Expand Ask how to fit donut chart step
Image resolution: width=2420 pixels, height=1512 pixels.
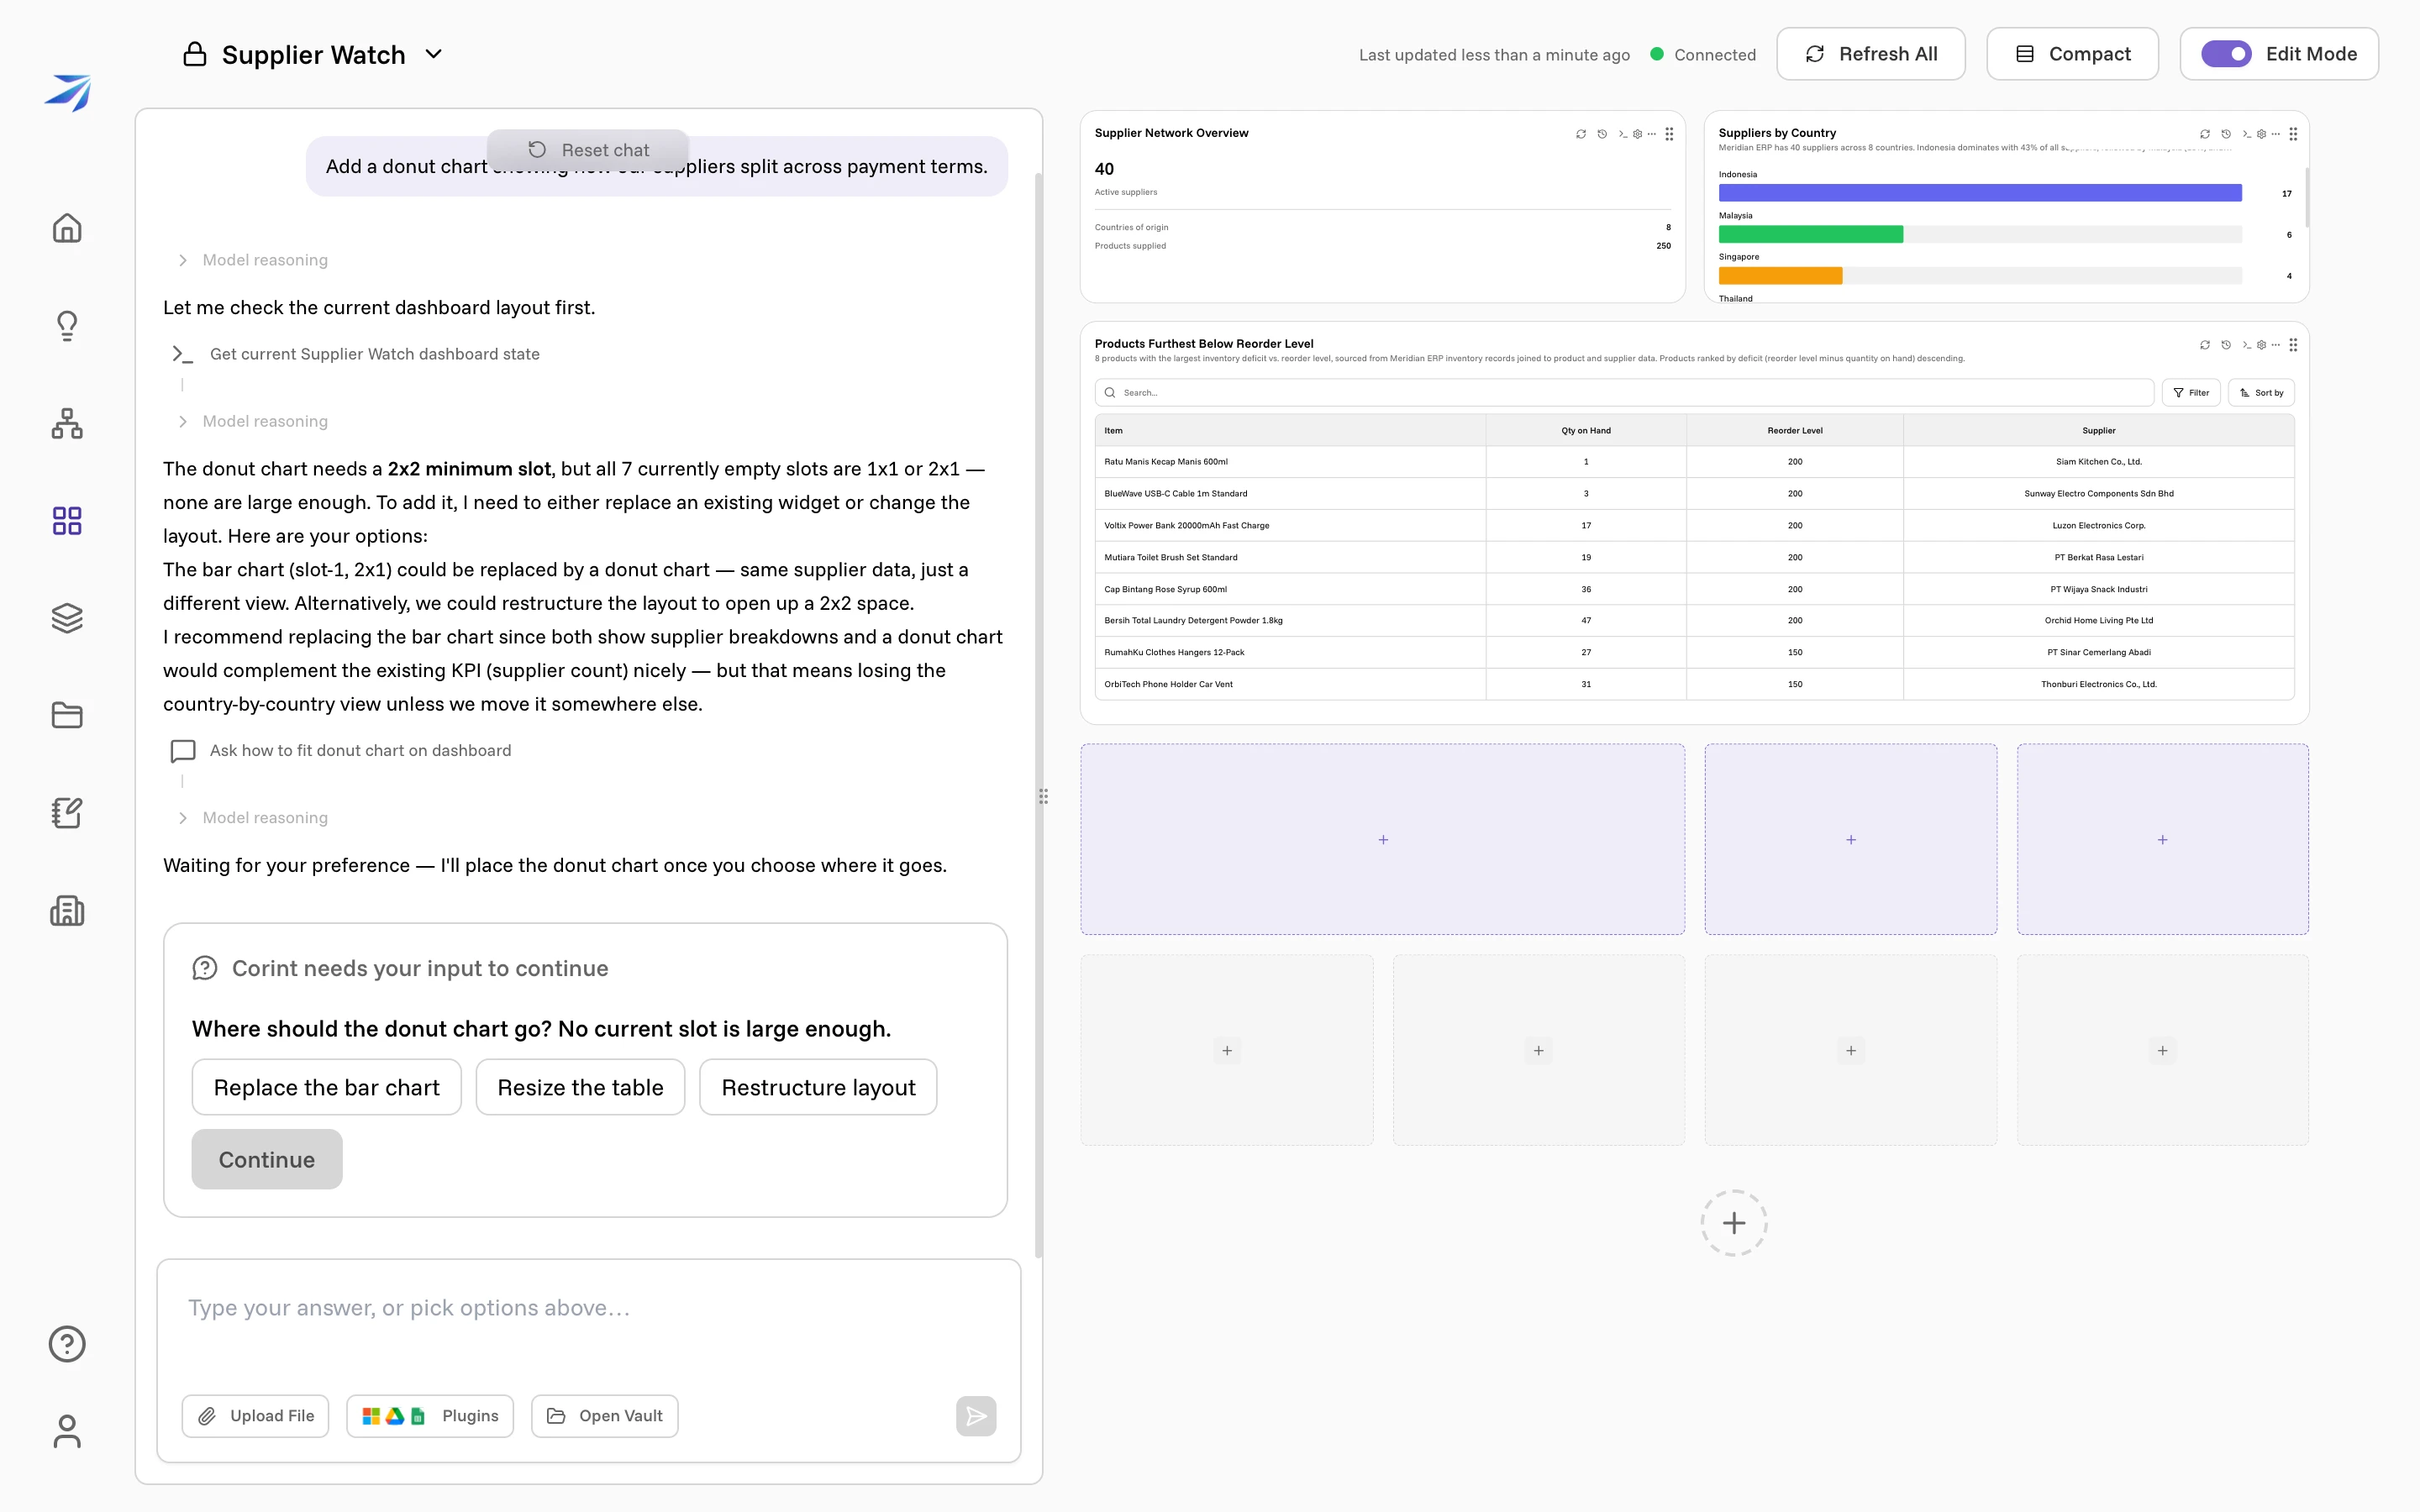tap(341, 750)
